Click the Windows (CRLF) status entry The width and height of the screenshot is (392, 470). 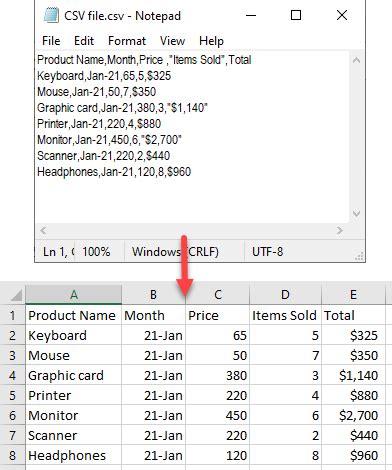click(x=175, y=251)
